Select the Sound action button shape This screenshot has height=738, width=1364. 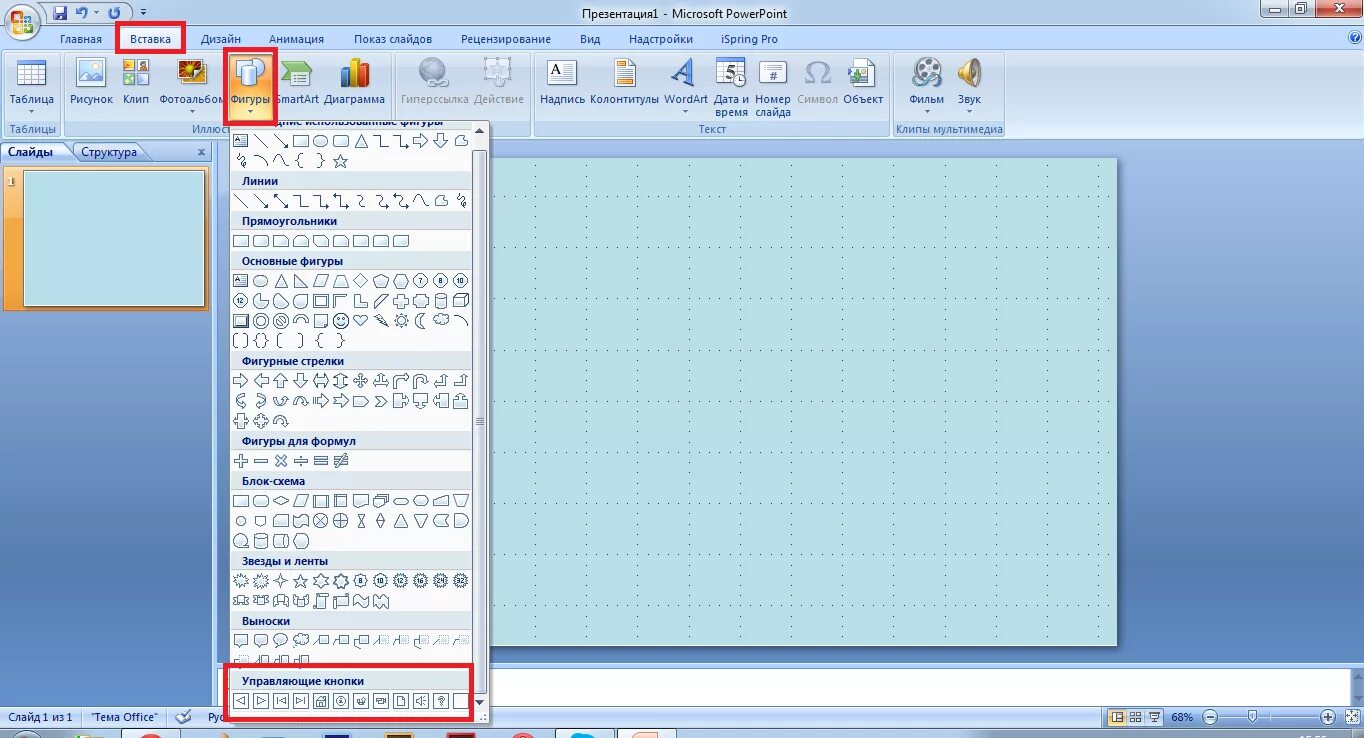point(421,701)
